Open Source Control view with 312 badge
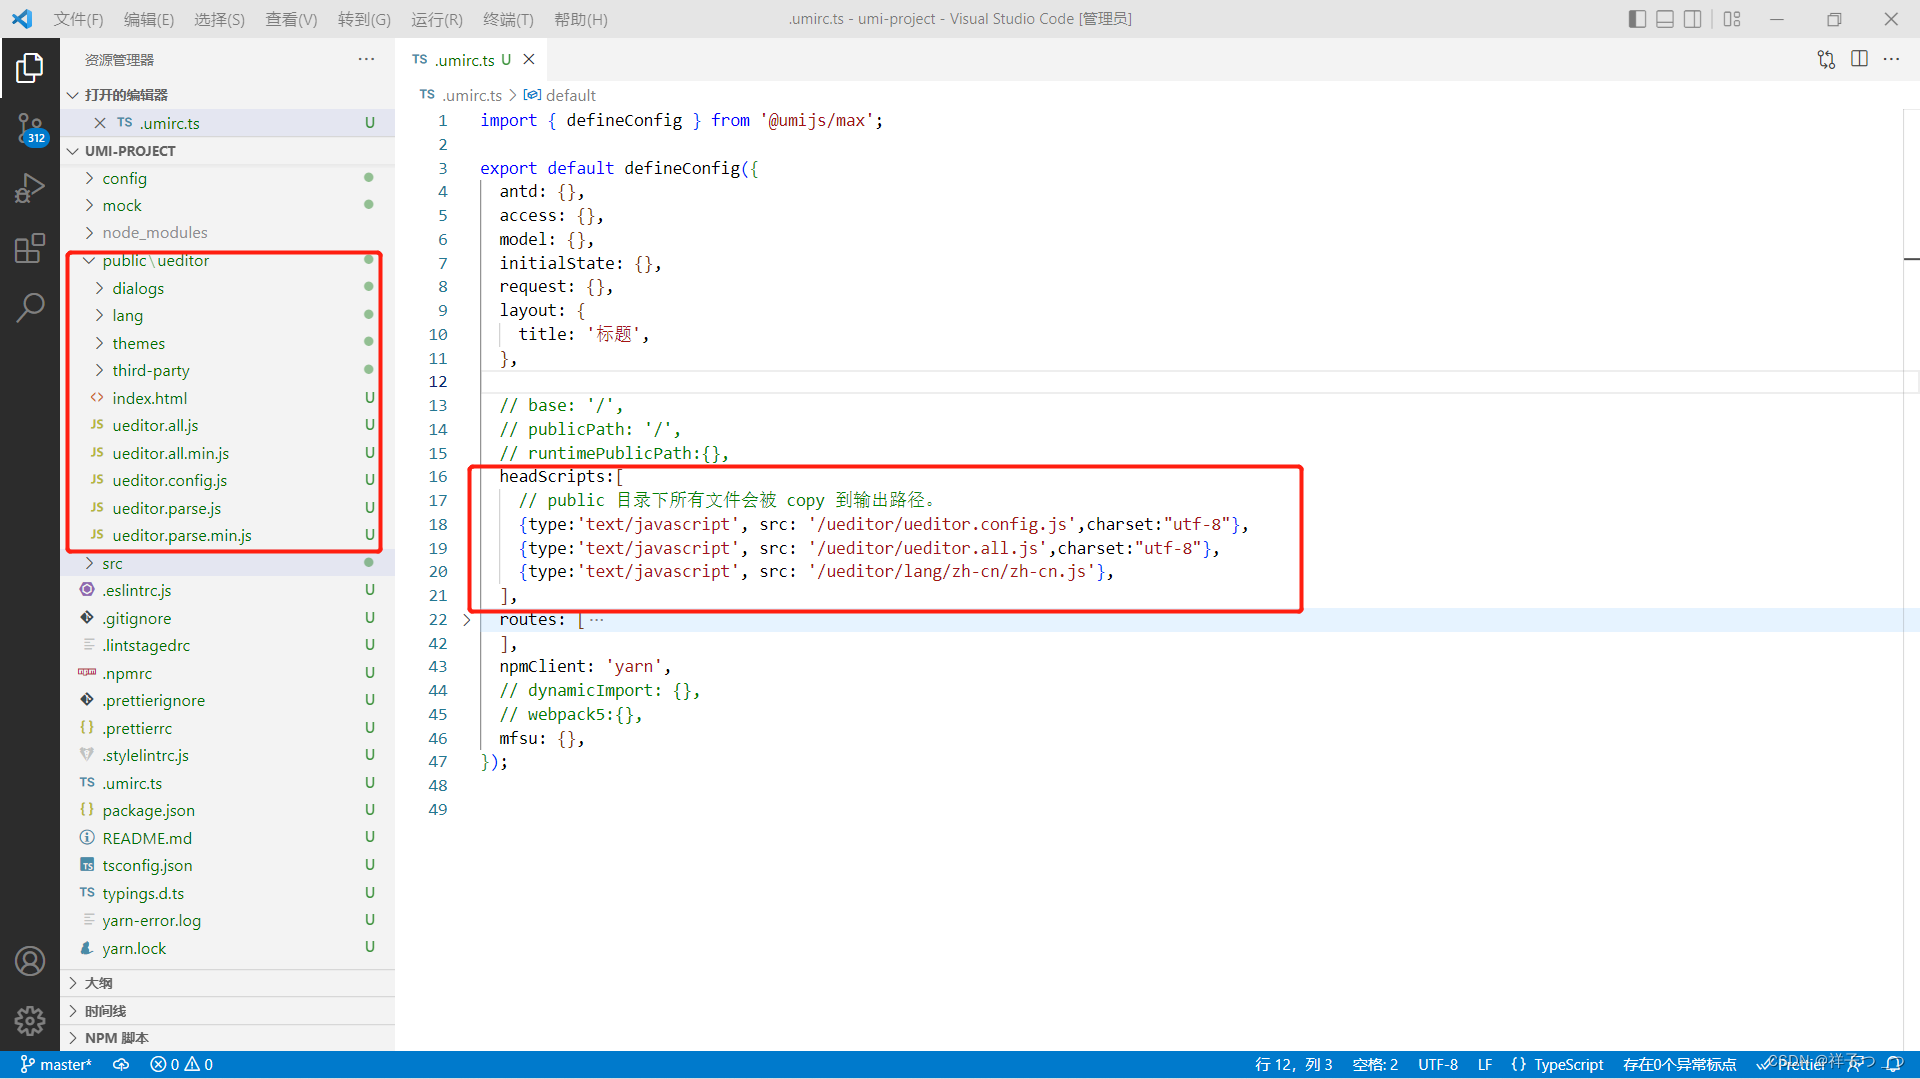The height and width of the screenshot is (1079, 1920). pyautogui.click(x=30, y=129)
